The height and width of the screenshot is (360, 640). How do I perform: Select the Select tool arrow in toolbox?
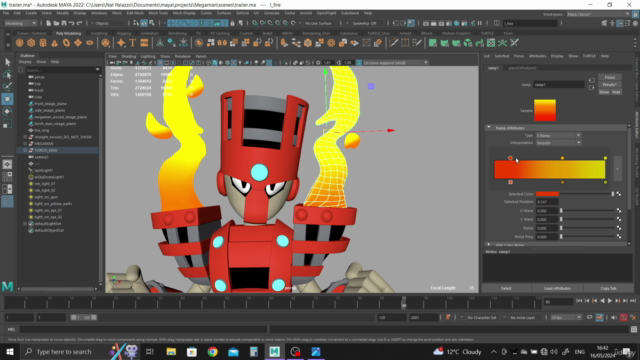tap(7, 62)
